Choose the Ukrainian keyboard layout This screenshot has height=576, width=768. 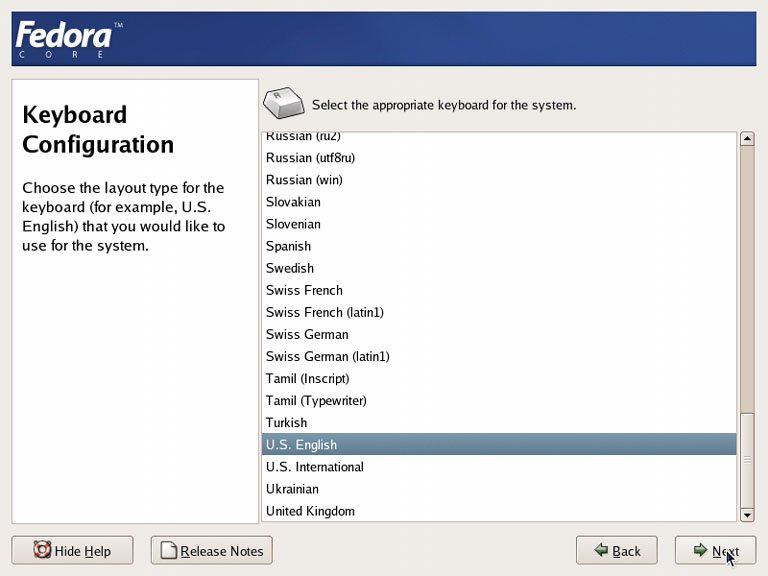292,489
